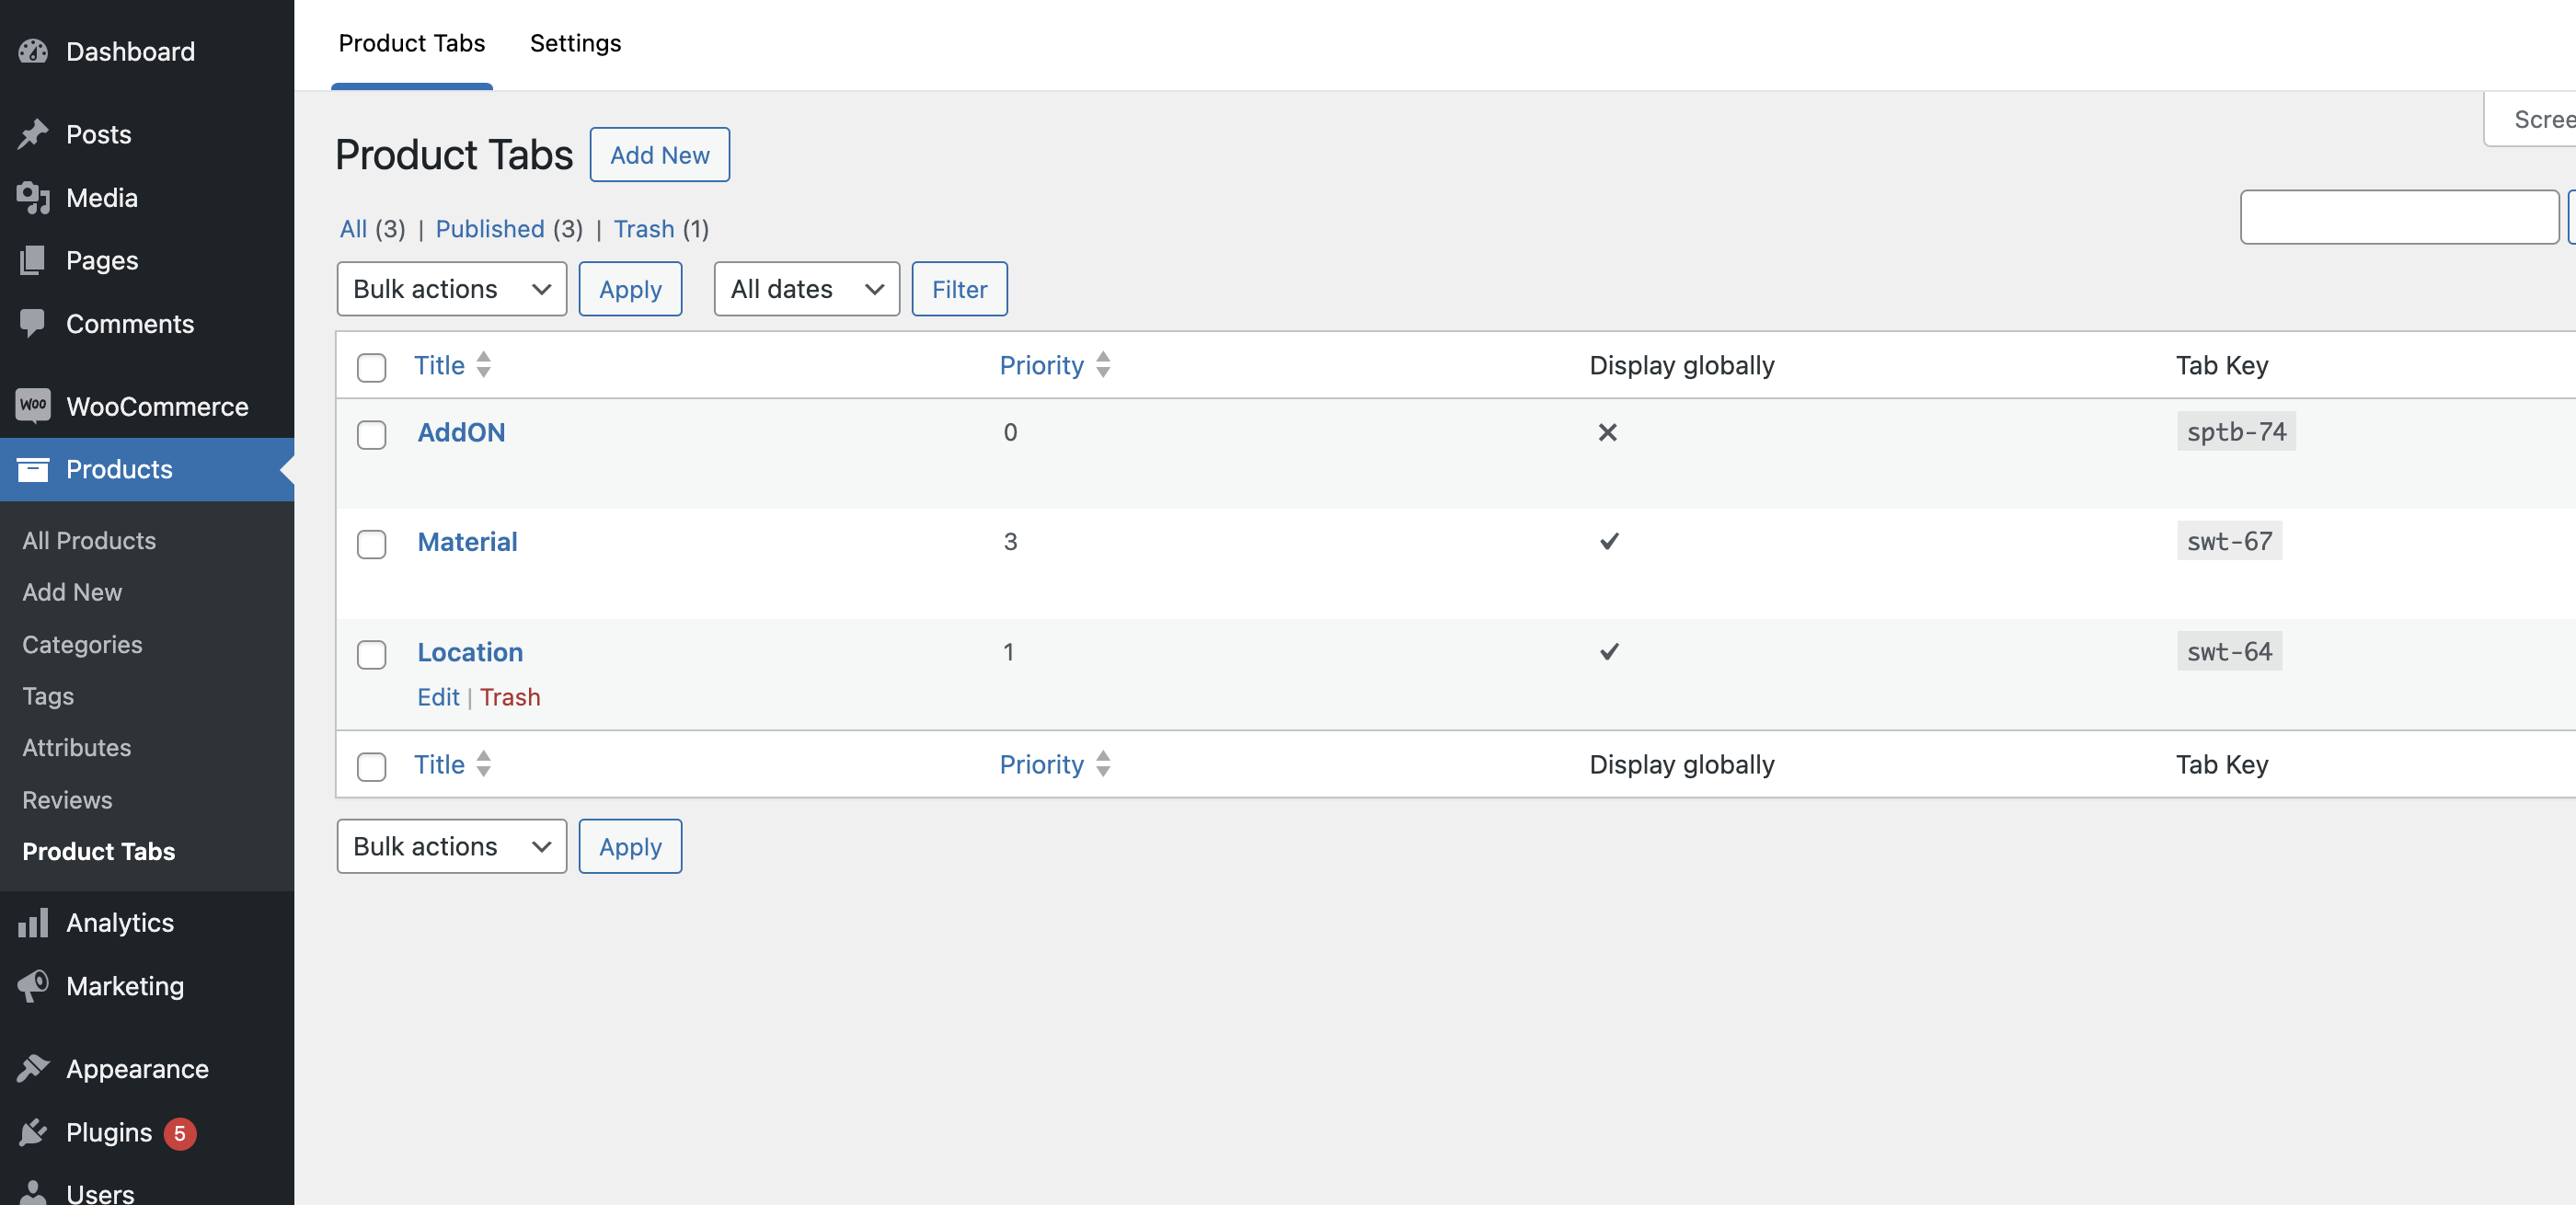
Task: Click Trash link for Location
Action: [510, 696]
